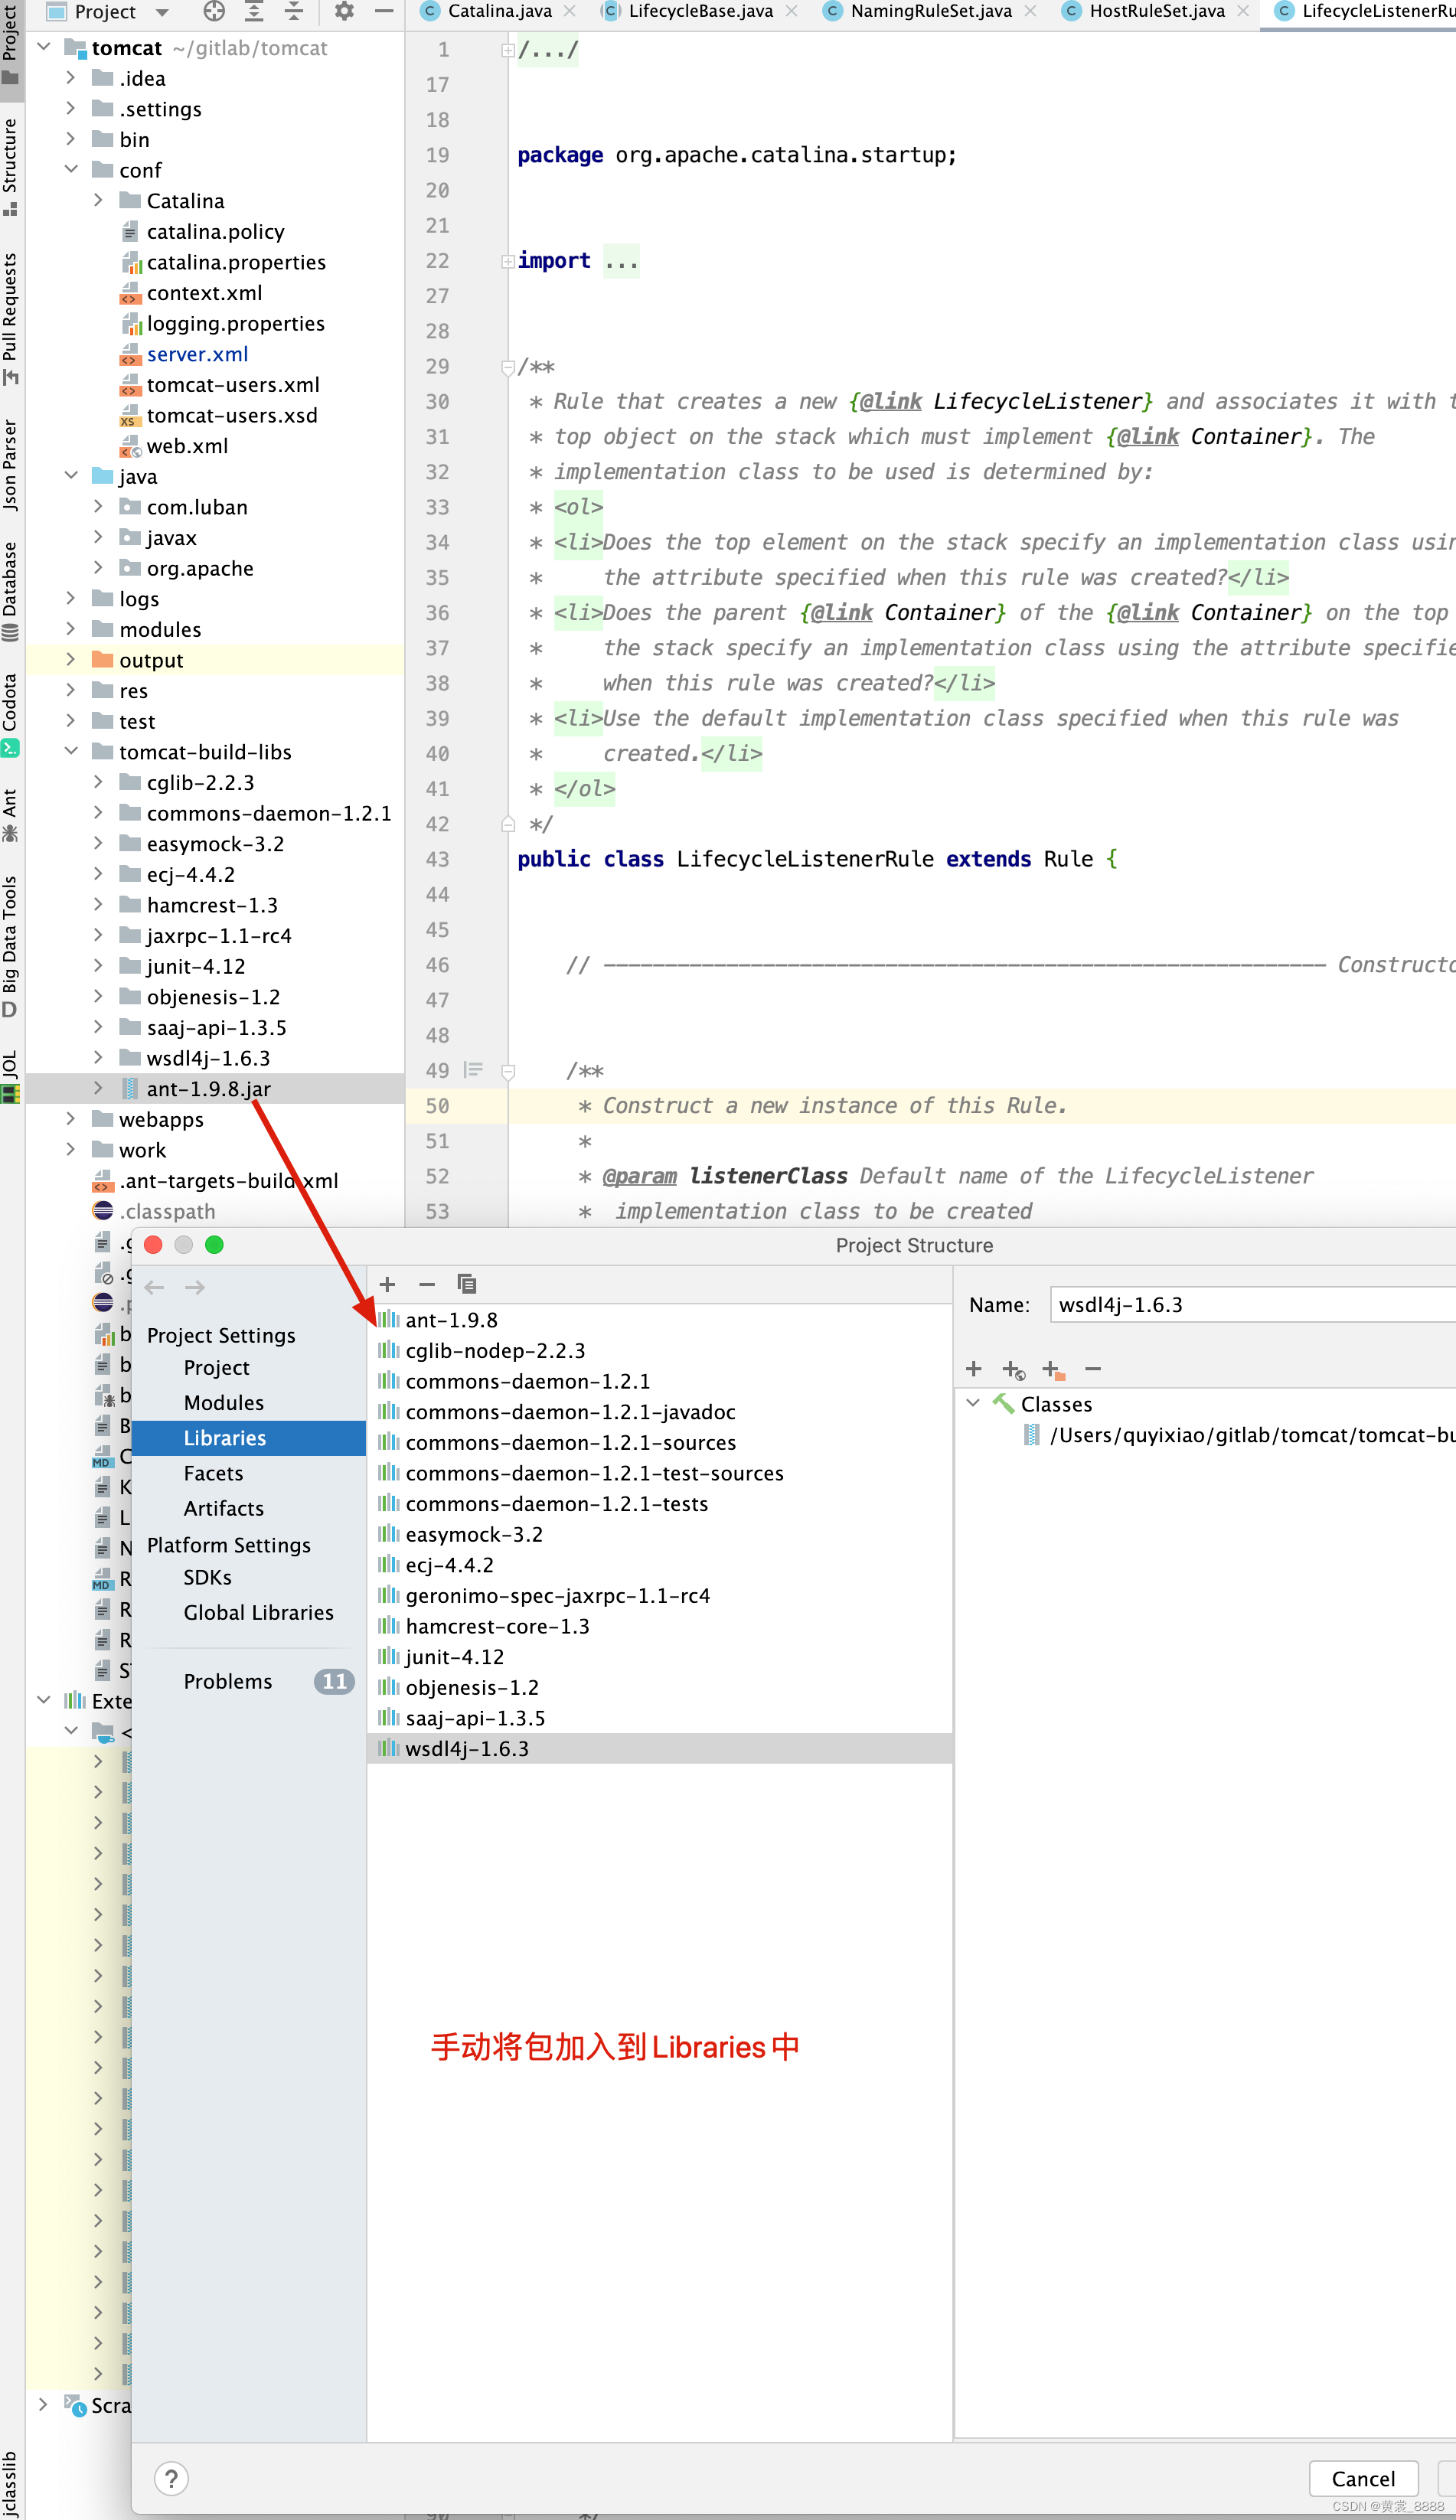Open help with the question mark button
Image resolution: width=1456 pixels, height=2520 pixels.
pos(172,2478)
